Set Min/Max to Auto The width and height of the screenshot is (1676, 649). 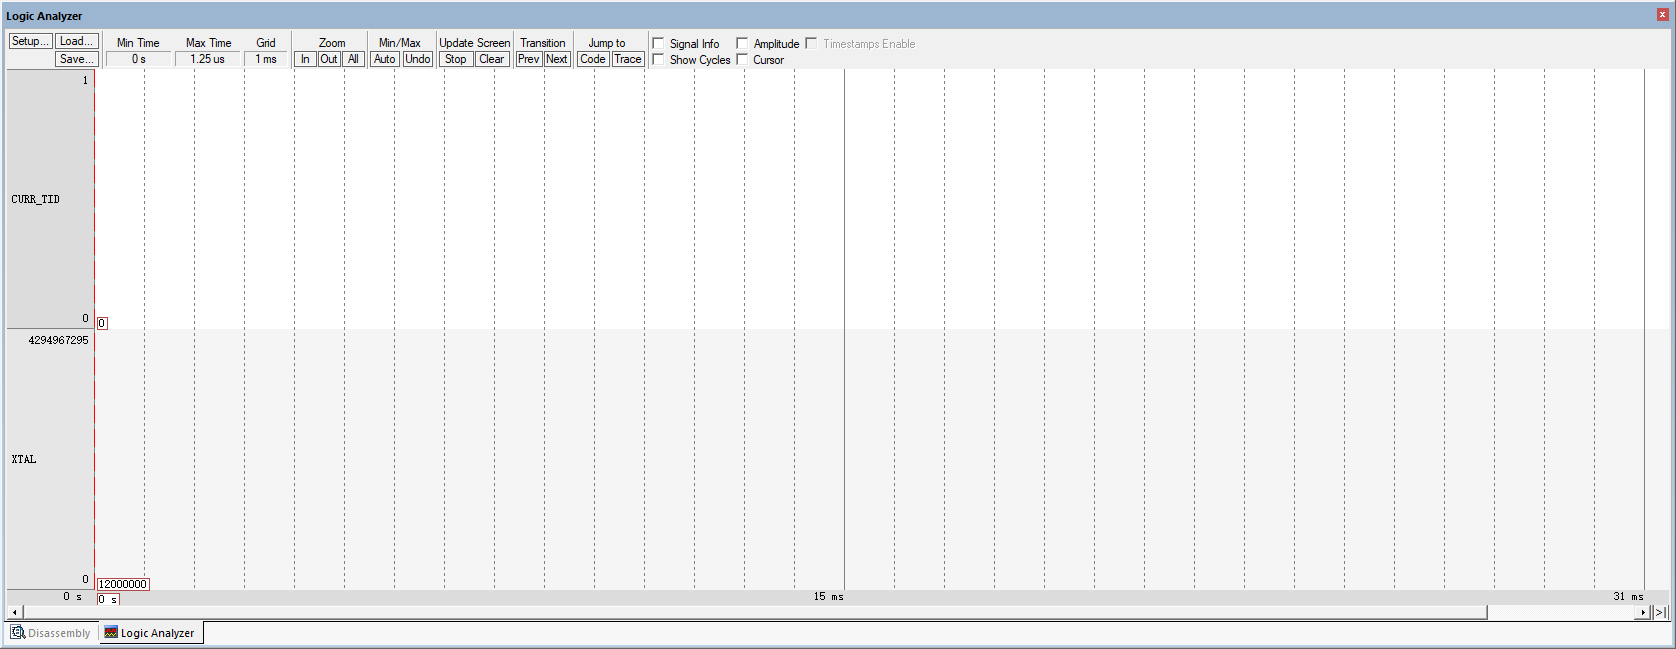click(385, 59)
